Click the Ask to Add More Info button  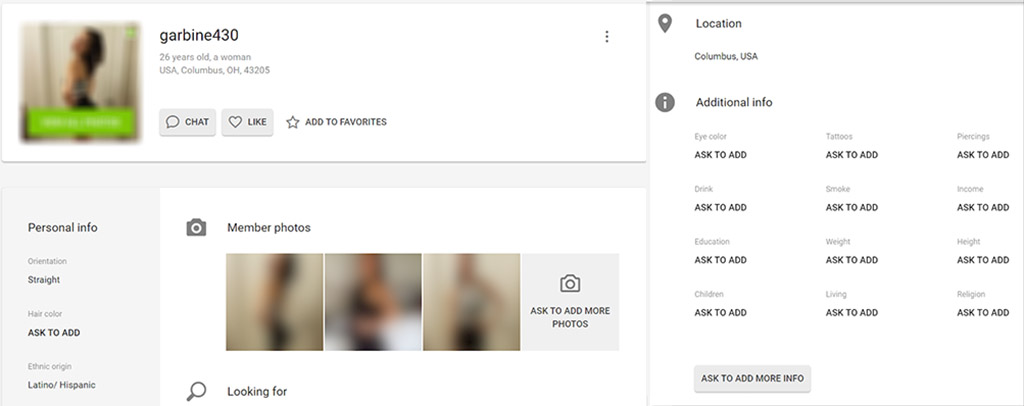point(752,379)
